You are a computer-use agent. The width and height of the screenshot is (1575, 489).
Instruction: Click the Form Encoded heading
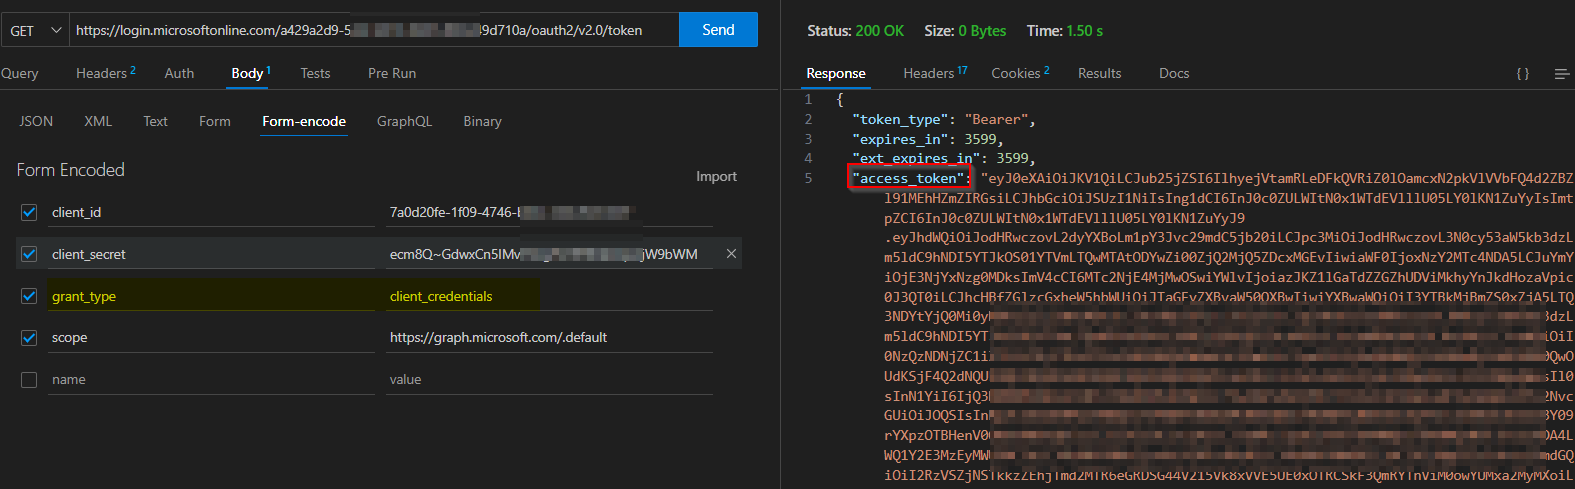[x=70, y=170]
